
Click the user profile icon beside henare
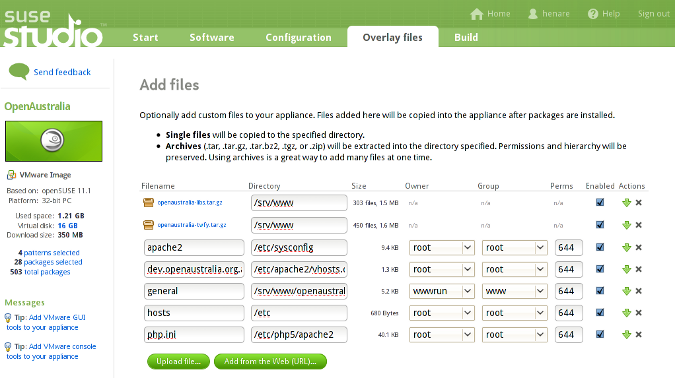[x=533, y=14]
